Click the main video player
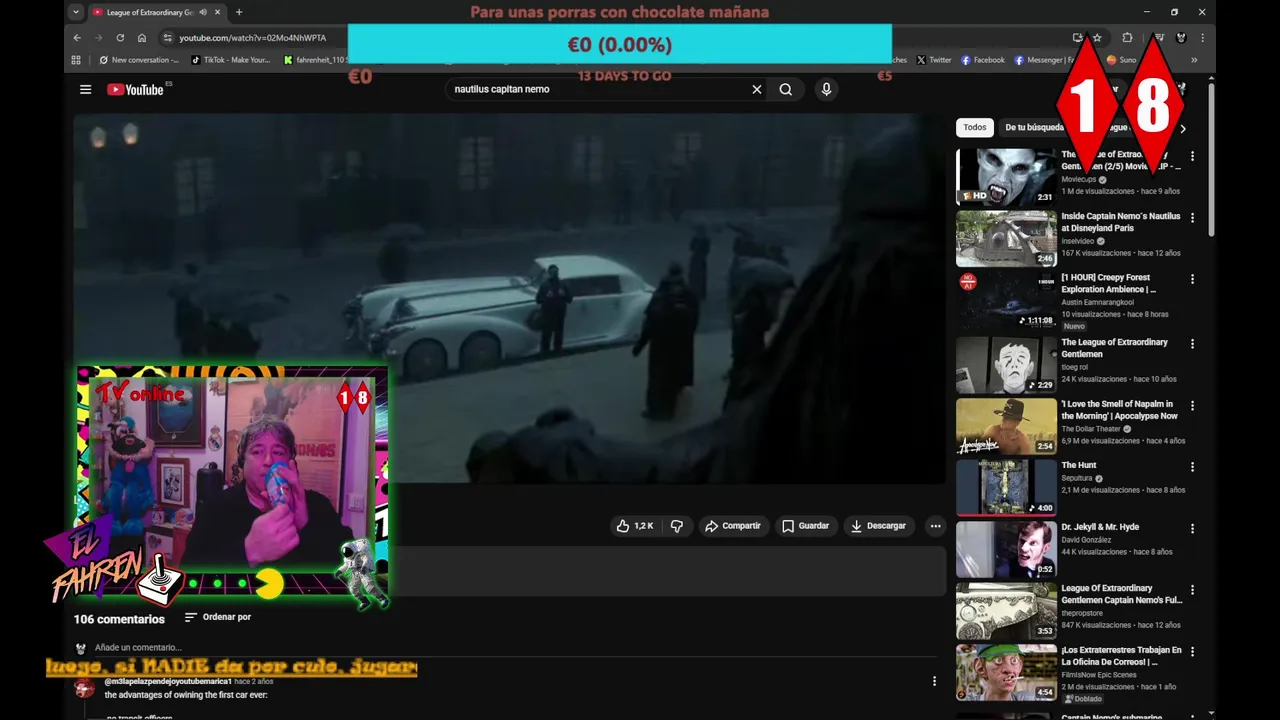Screen dimensions: 1280x720 tap(510, 298)
